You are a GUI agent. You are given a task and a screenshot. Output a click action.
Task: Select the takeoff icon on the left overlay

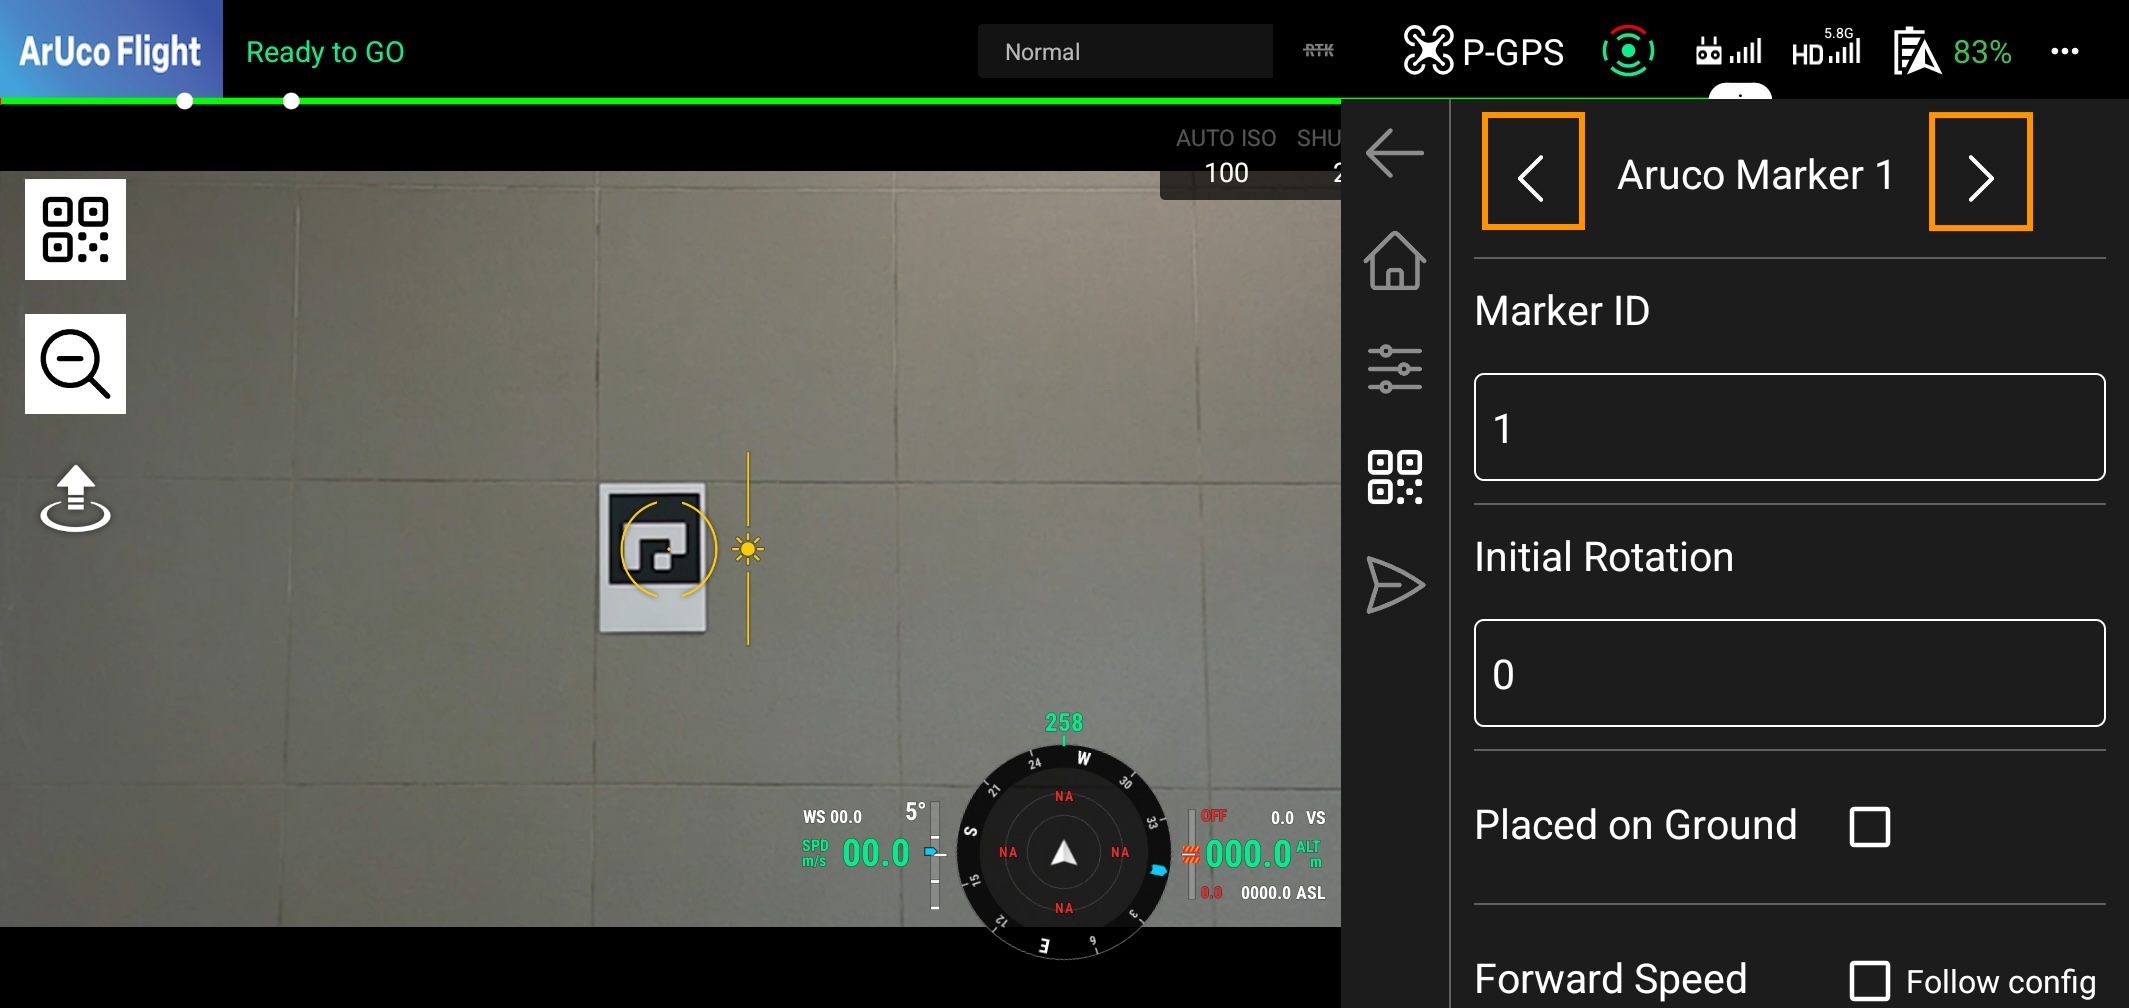click(x=74, y=497)
